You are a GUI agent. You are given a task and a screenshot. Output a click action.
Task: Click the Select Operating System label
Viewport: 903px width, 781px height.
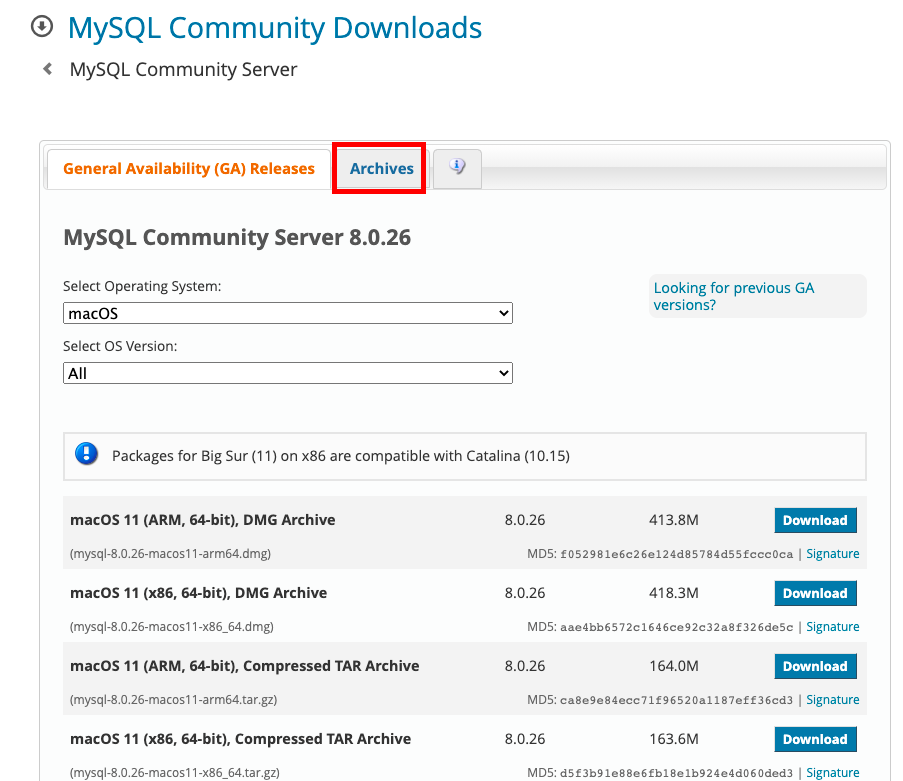click(x=142, y=286)
